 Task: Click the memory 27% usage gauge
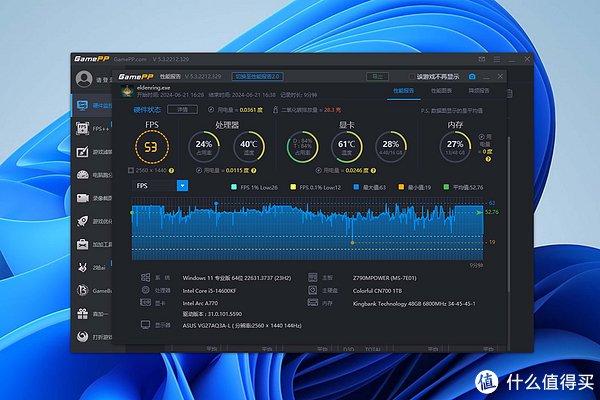[455, 147]
